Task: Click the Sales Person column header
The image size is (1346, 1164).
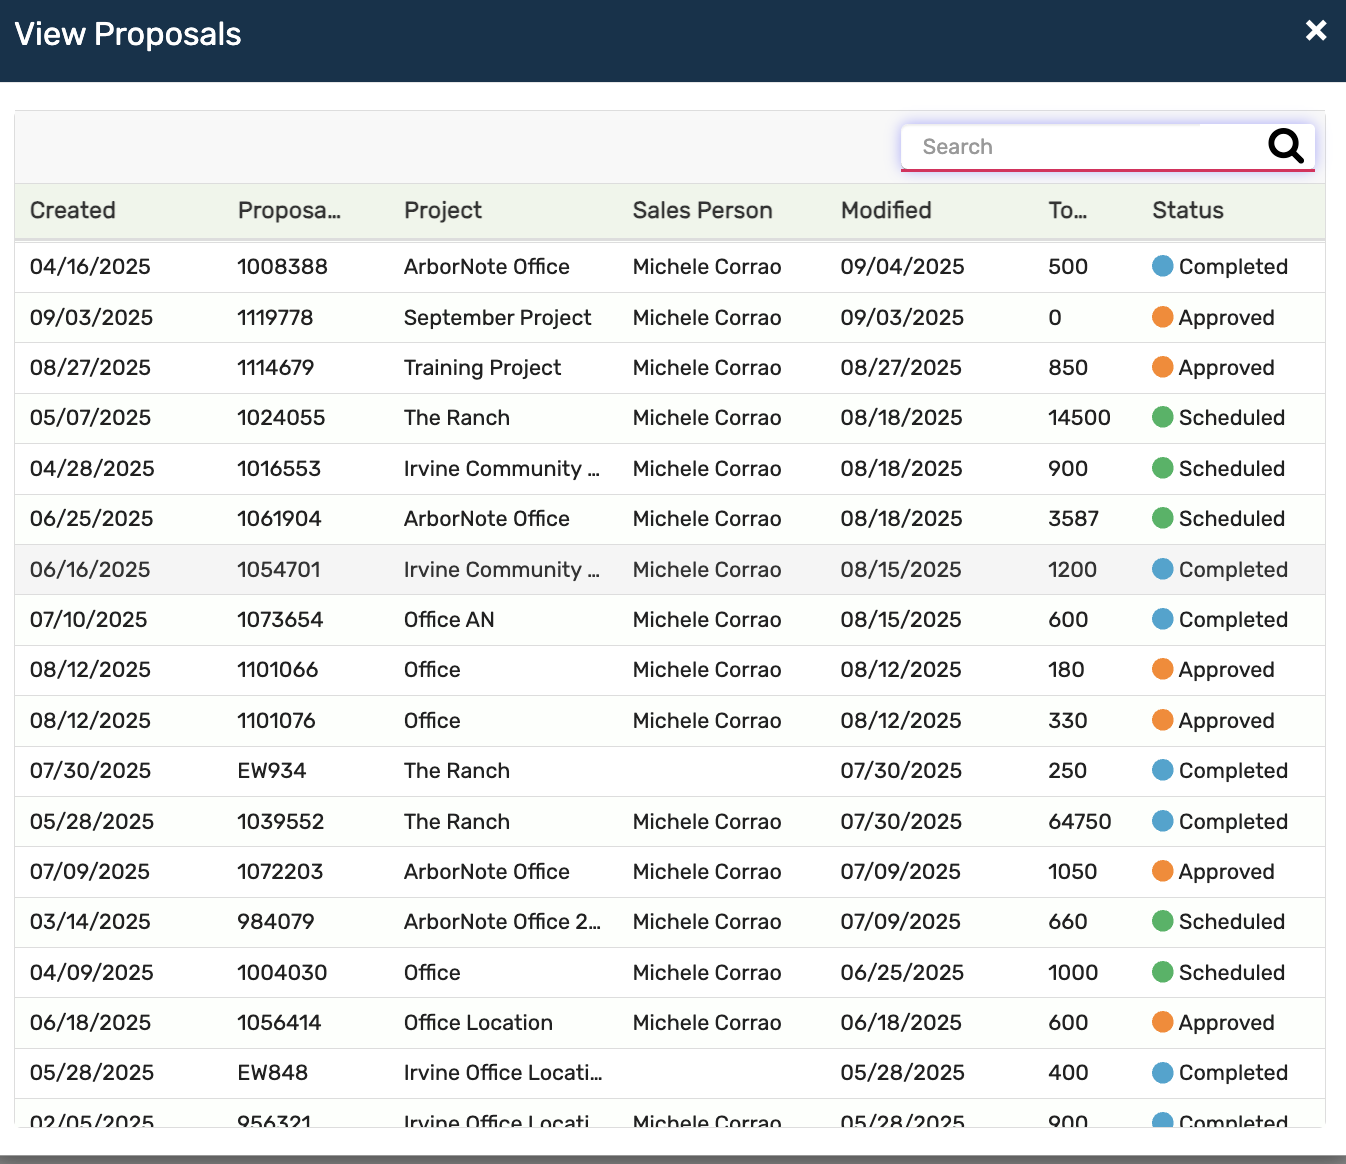Action: click(x=702, y=210)
